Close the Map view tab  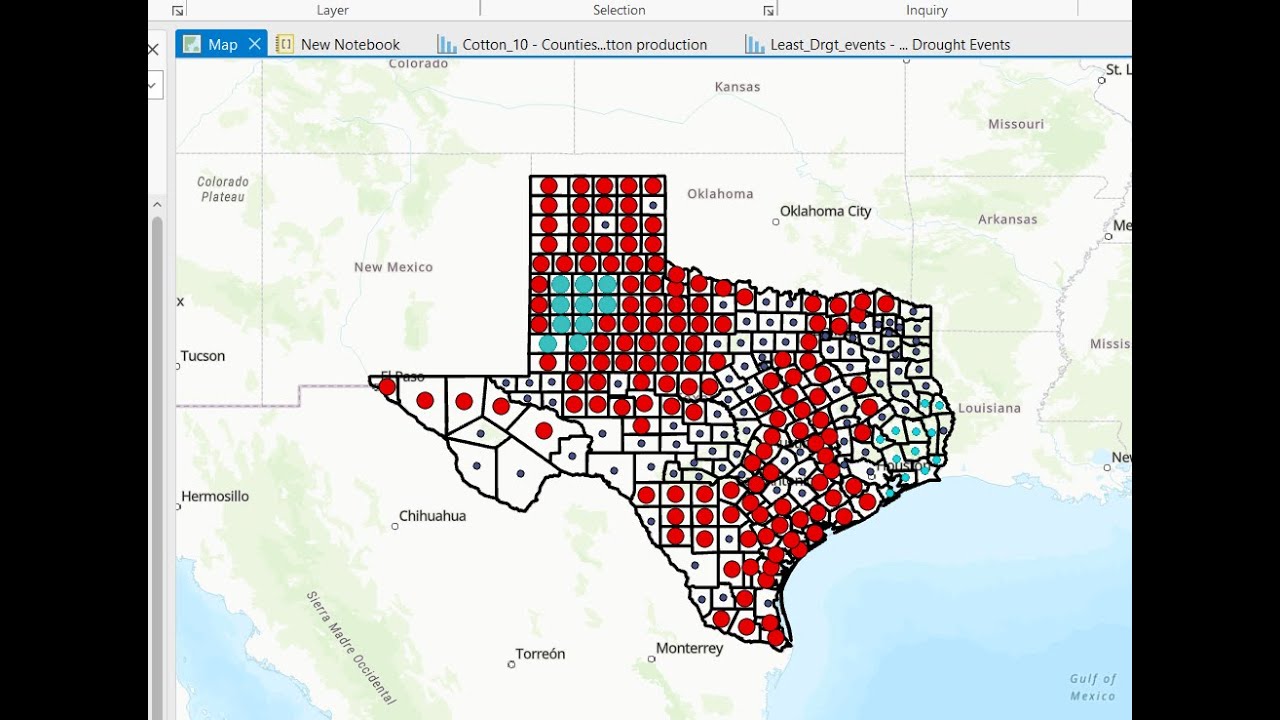(x=254, y=44)
